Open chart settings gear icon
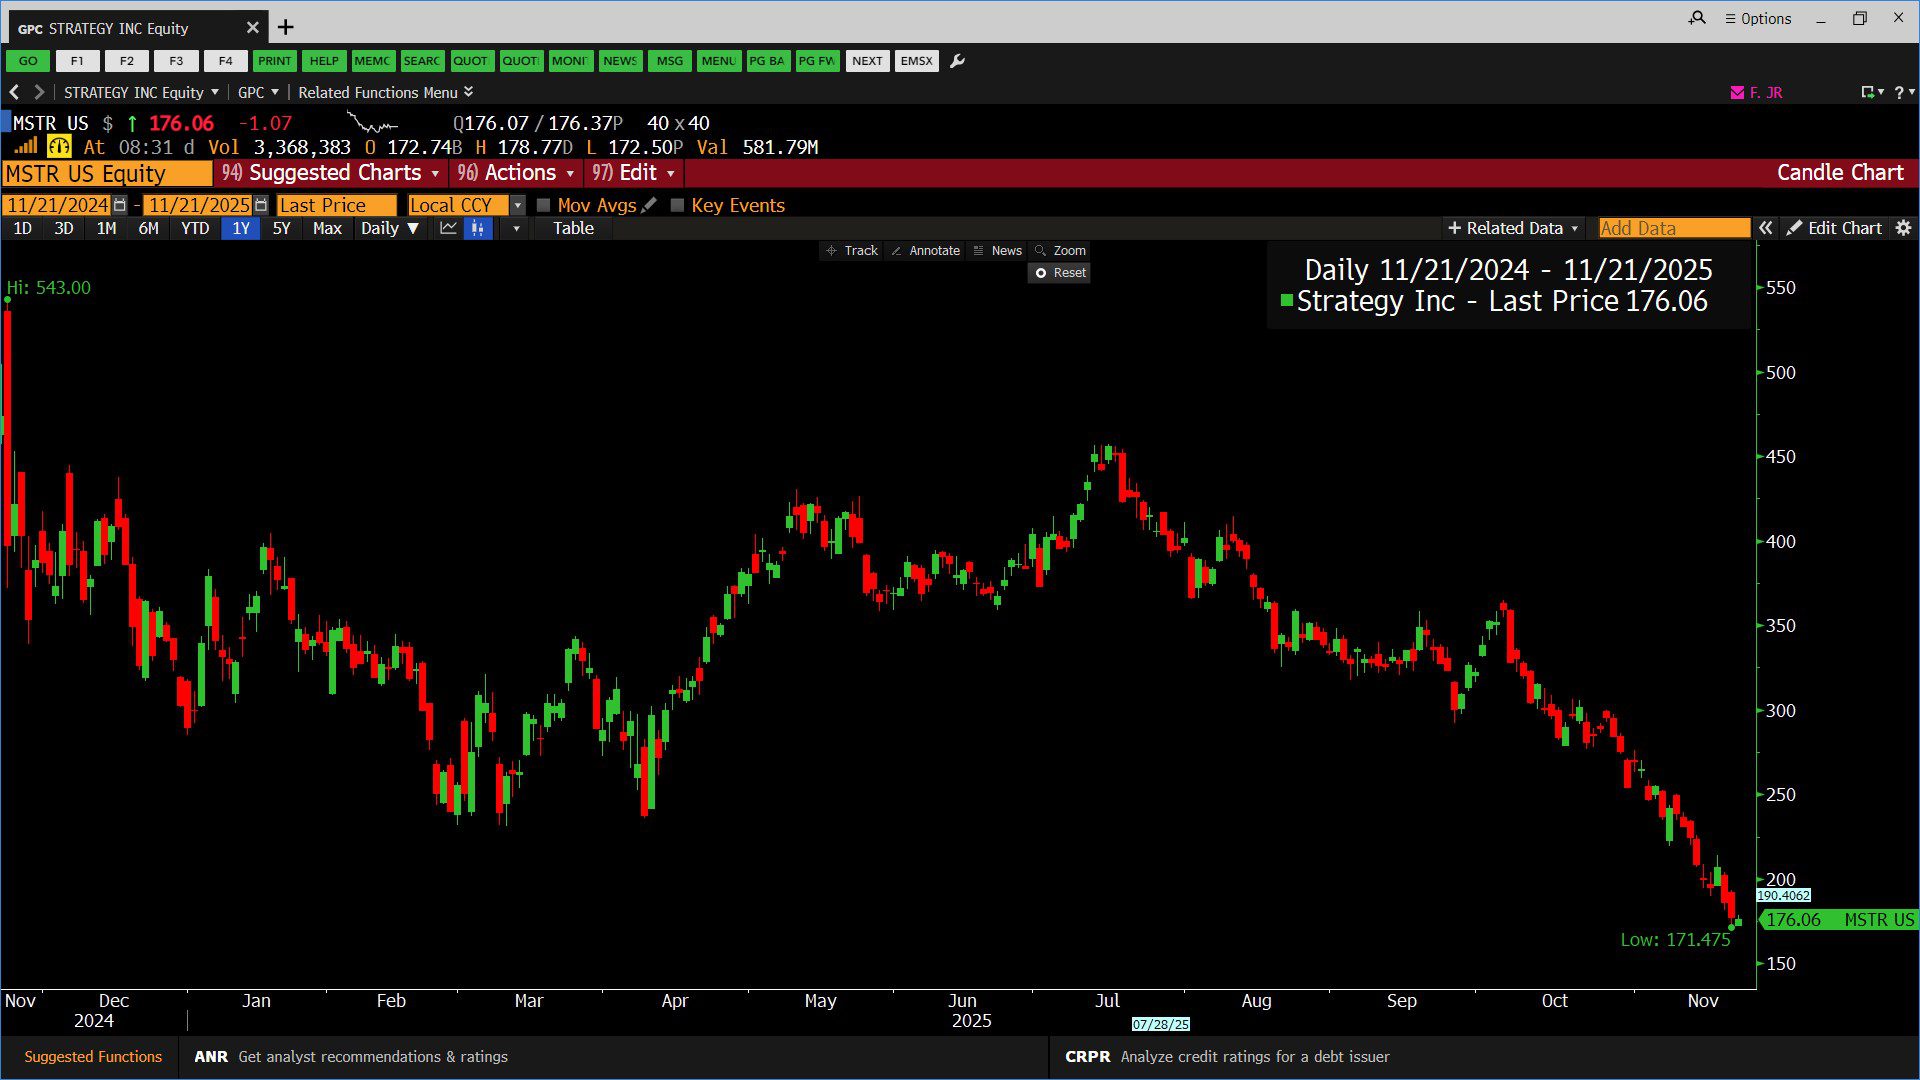 click(1903, 228)
